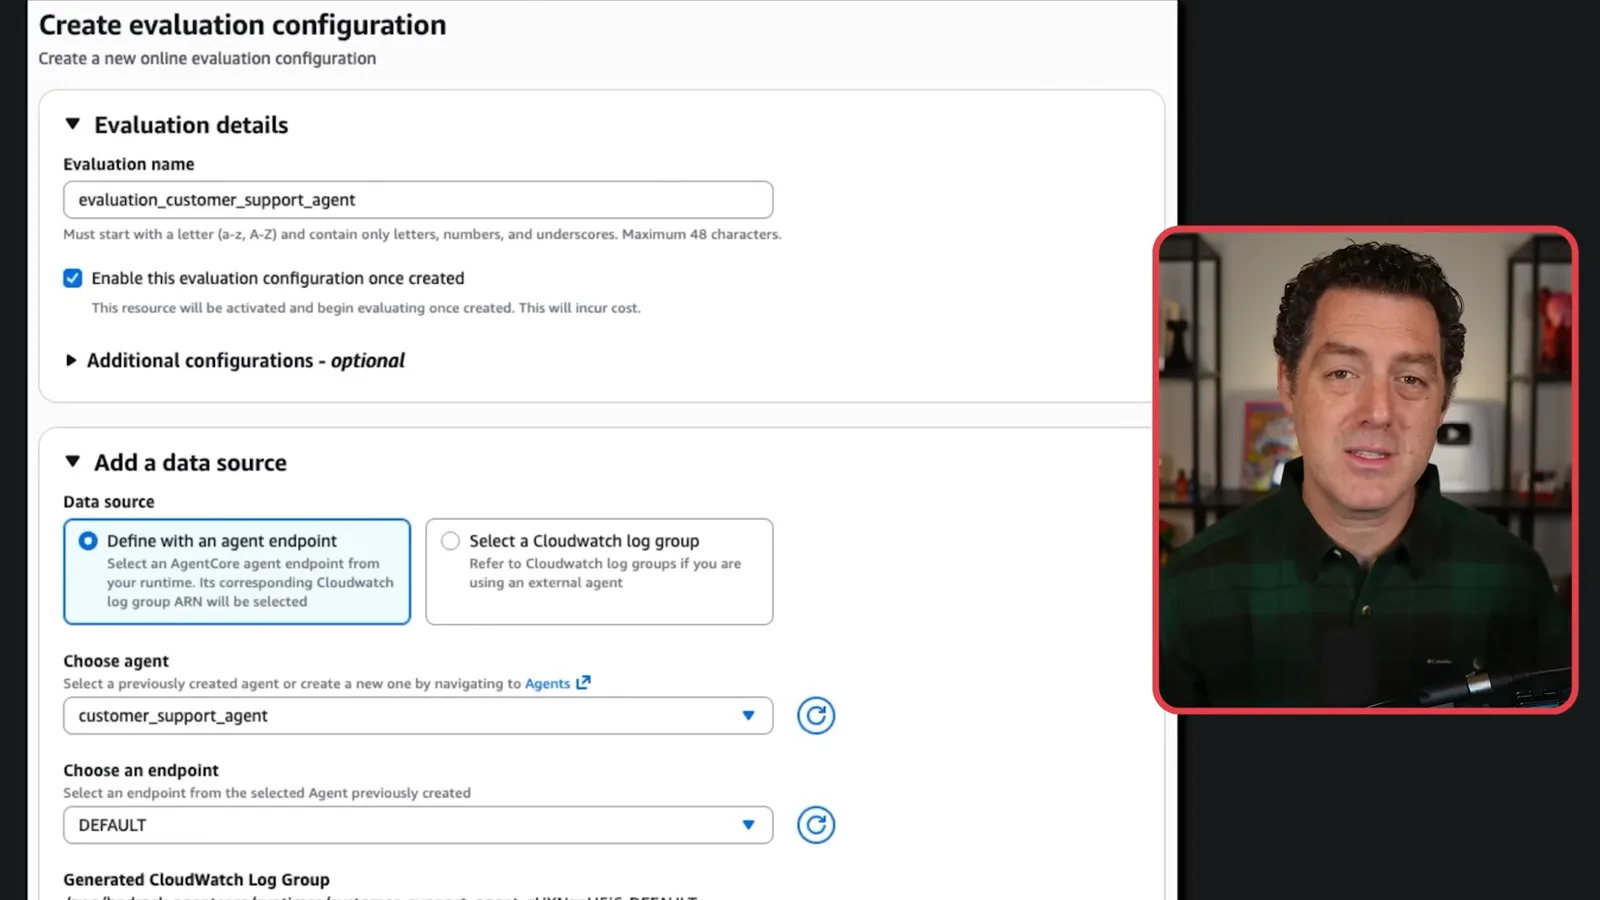Follow the Agents link
This screenshot has height=900, width=1600.
pos(547,684)
